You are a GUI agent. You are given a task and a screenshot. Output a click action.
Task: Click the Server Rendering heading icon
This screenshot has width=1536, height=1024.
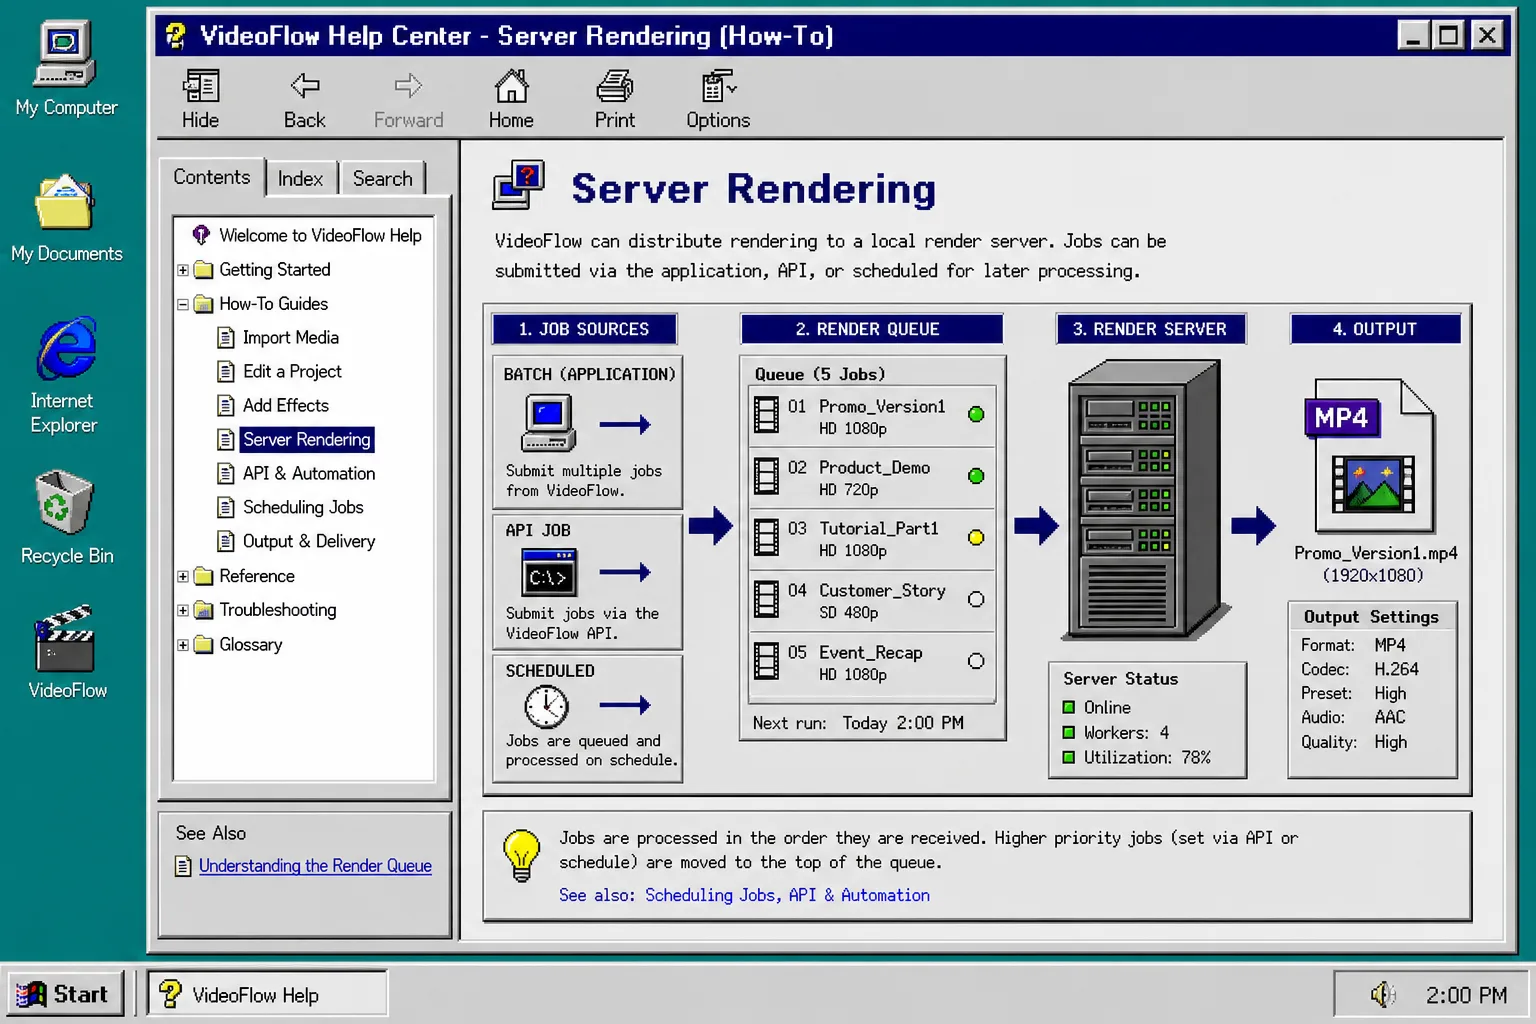[518, 185]
